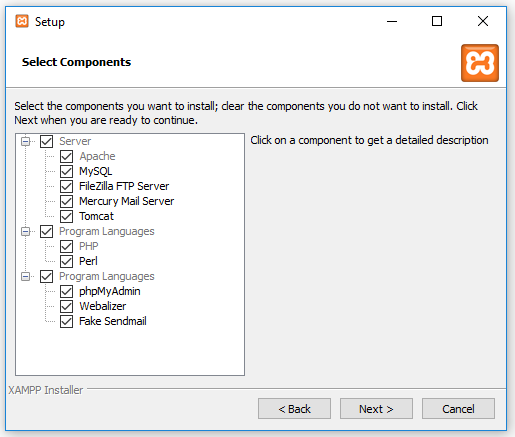
Task: Deselect the Webalizer checkbox
Action: [x=66, y=306]
